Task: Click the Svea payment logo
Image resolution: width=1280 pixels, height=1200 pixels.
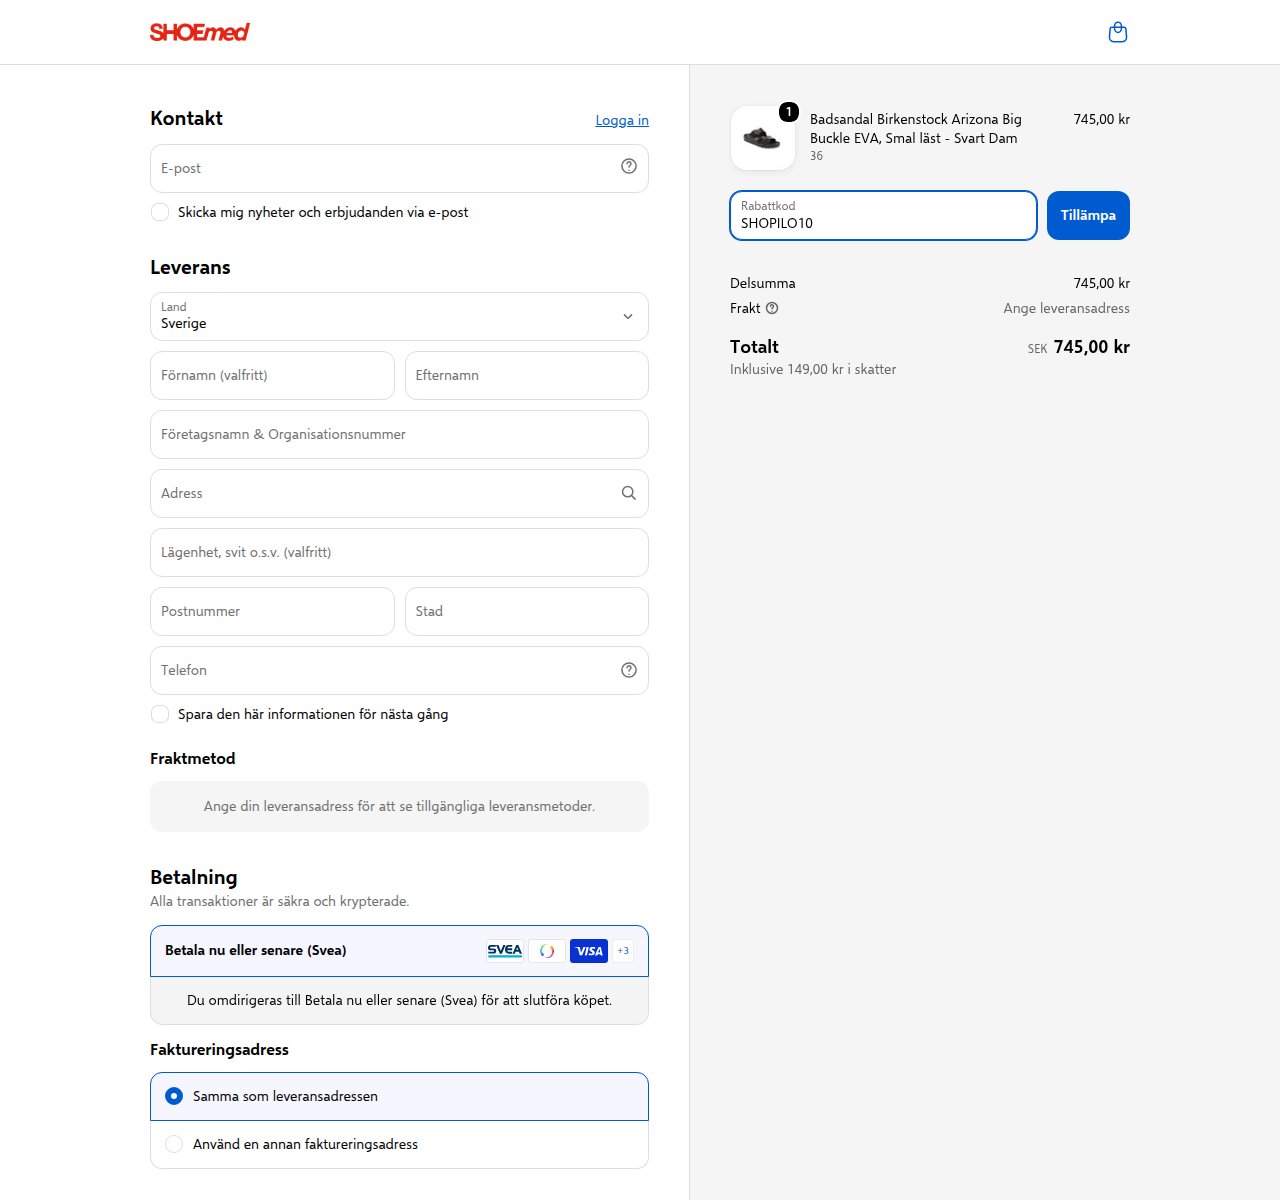Action: [505, 951]
